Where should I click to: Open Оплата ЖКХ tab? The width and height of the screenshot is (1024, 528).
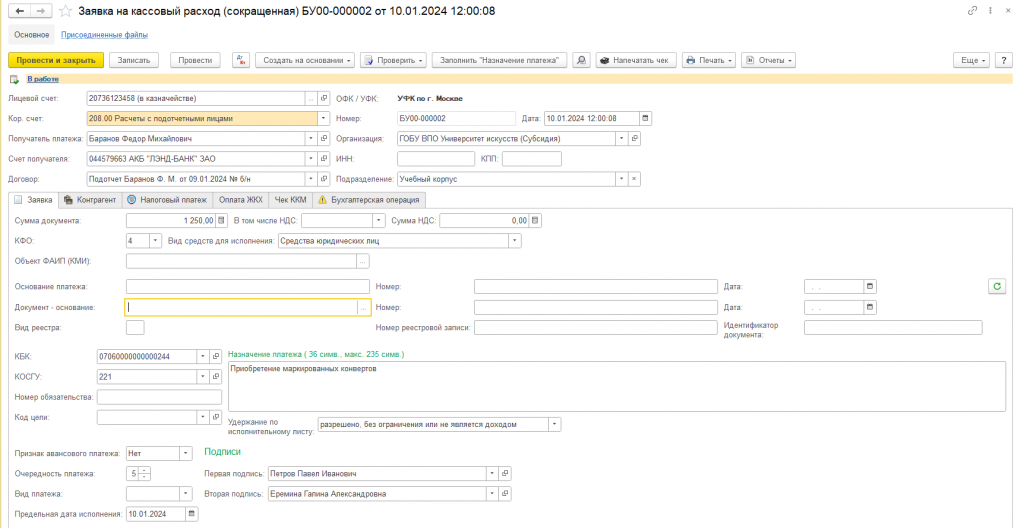pos(241,199)
